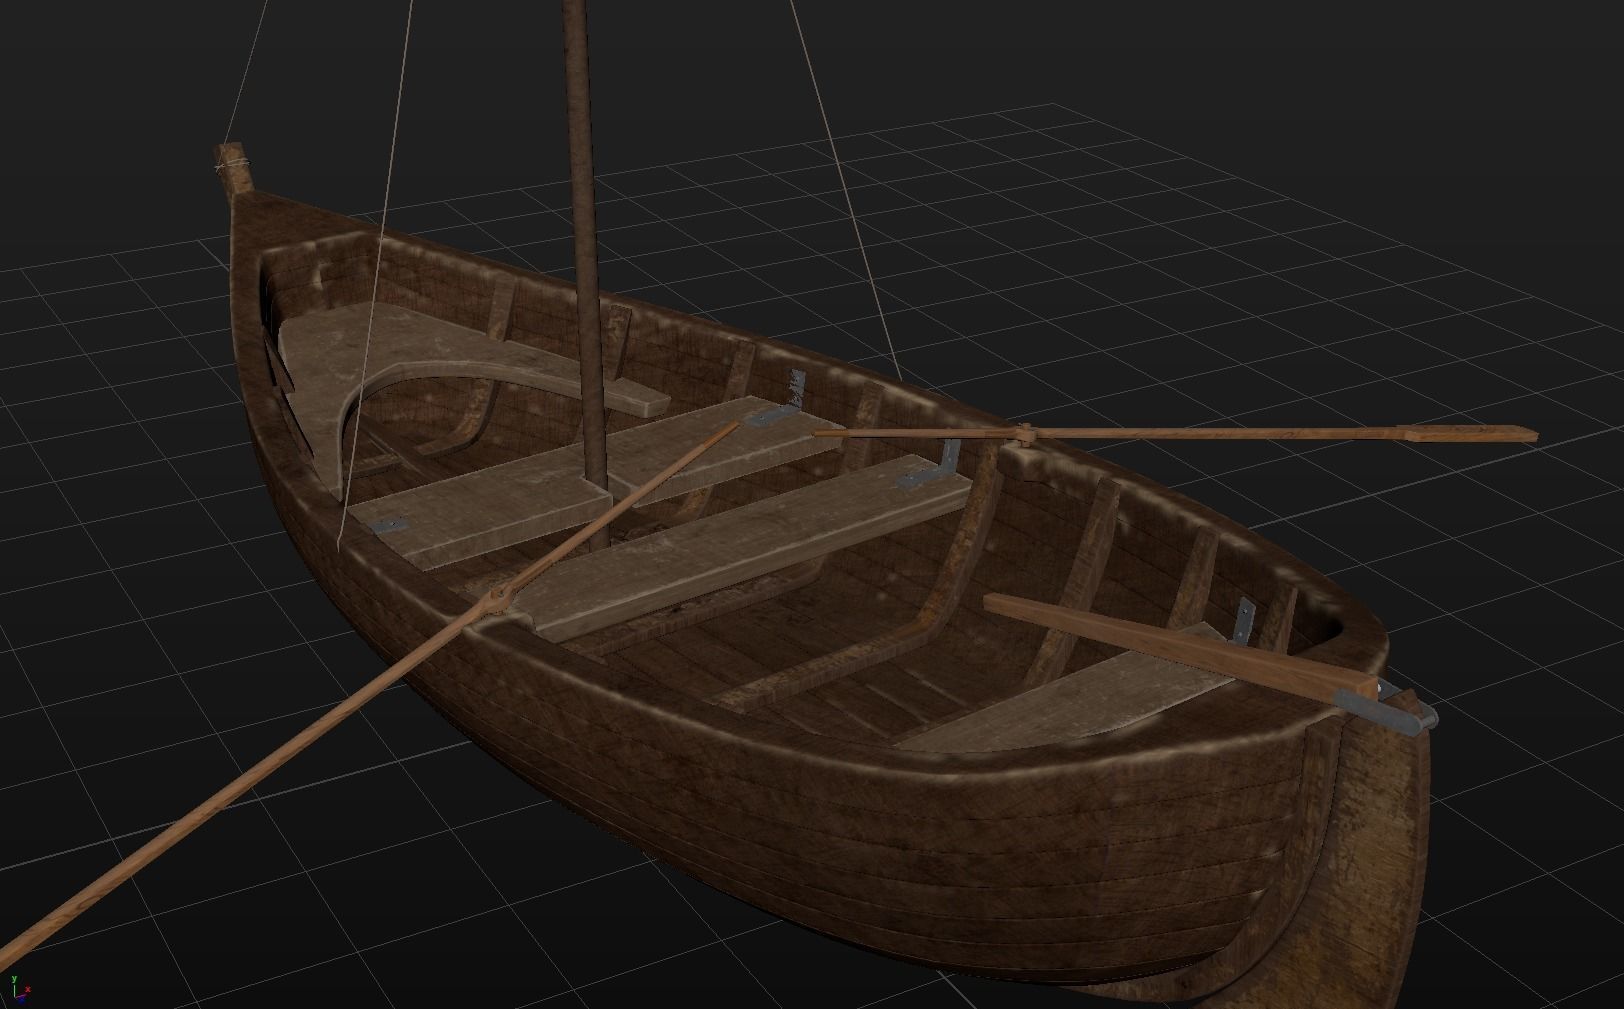Select the bow stem post with rope
The height and width of the screenshot is (1009, 1624).
coord(234,168)
